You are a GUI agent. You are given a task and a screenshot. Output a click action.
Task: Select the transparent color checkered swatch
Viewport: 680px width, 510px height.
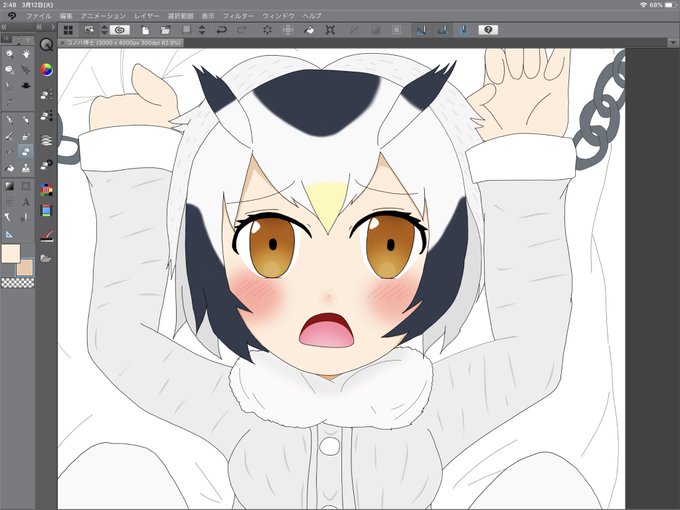[18, 283]
